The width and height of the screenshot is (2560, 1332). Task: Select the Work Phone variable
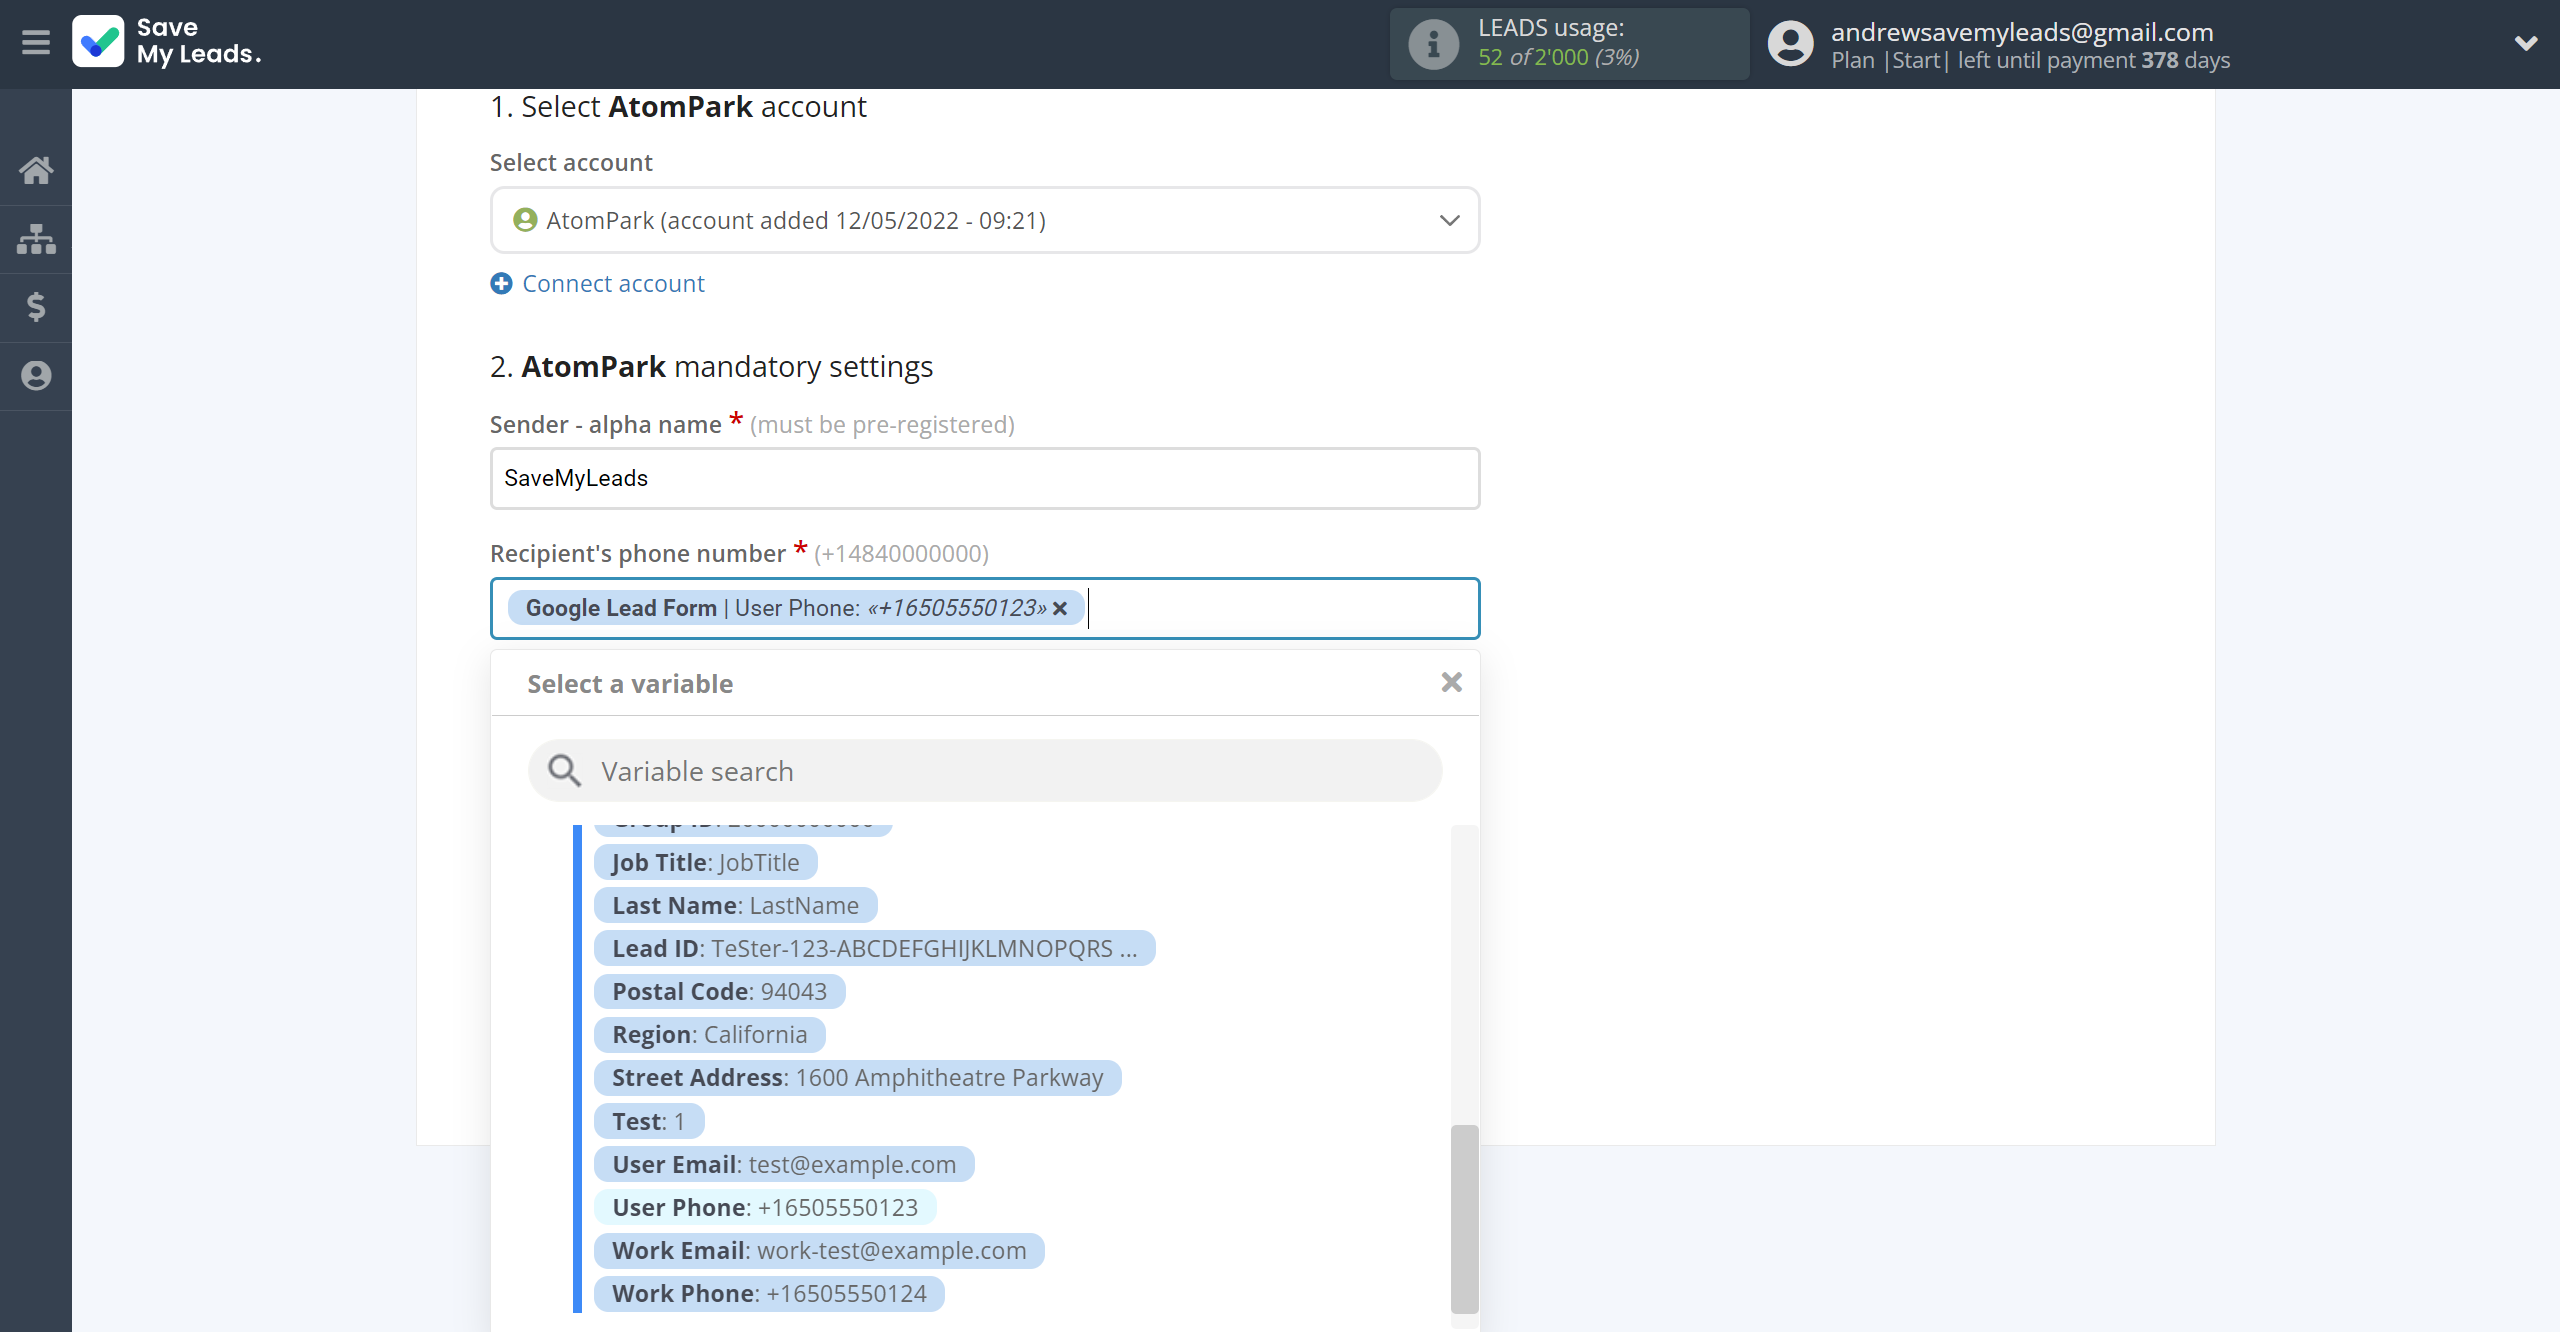[769, 1293]
